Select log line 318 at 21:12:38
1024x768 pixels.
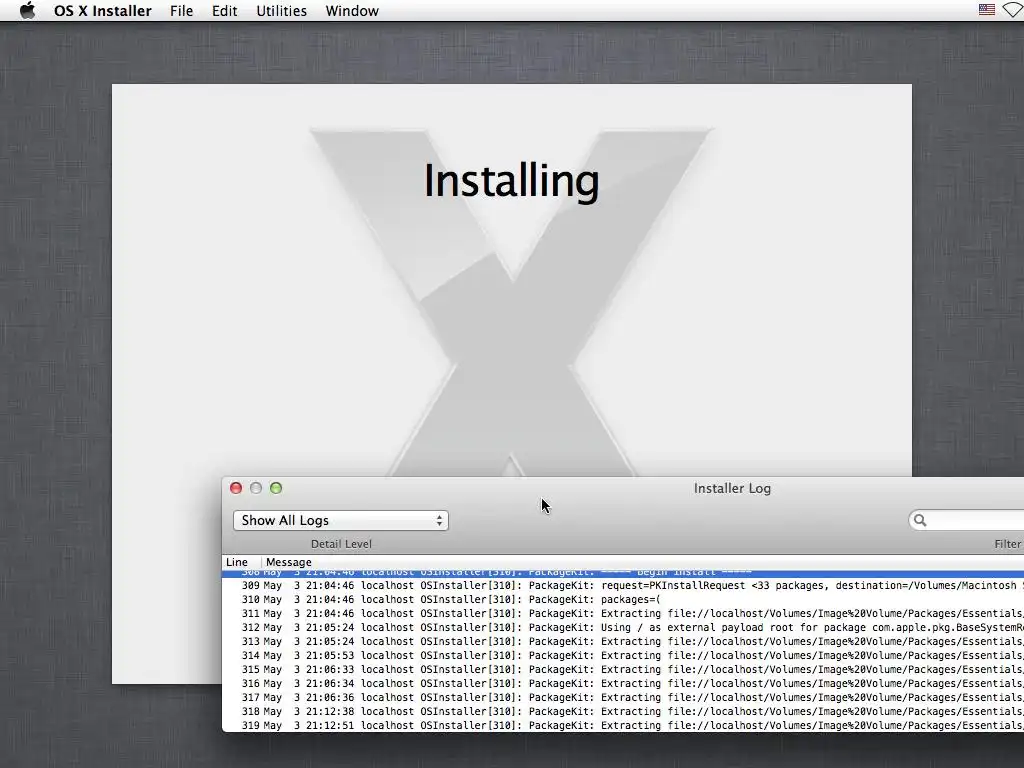pyautogui.click(x=623, y=712)
